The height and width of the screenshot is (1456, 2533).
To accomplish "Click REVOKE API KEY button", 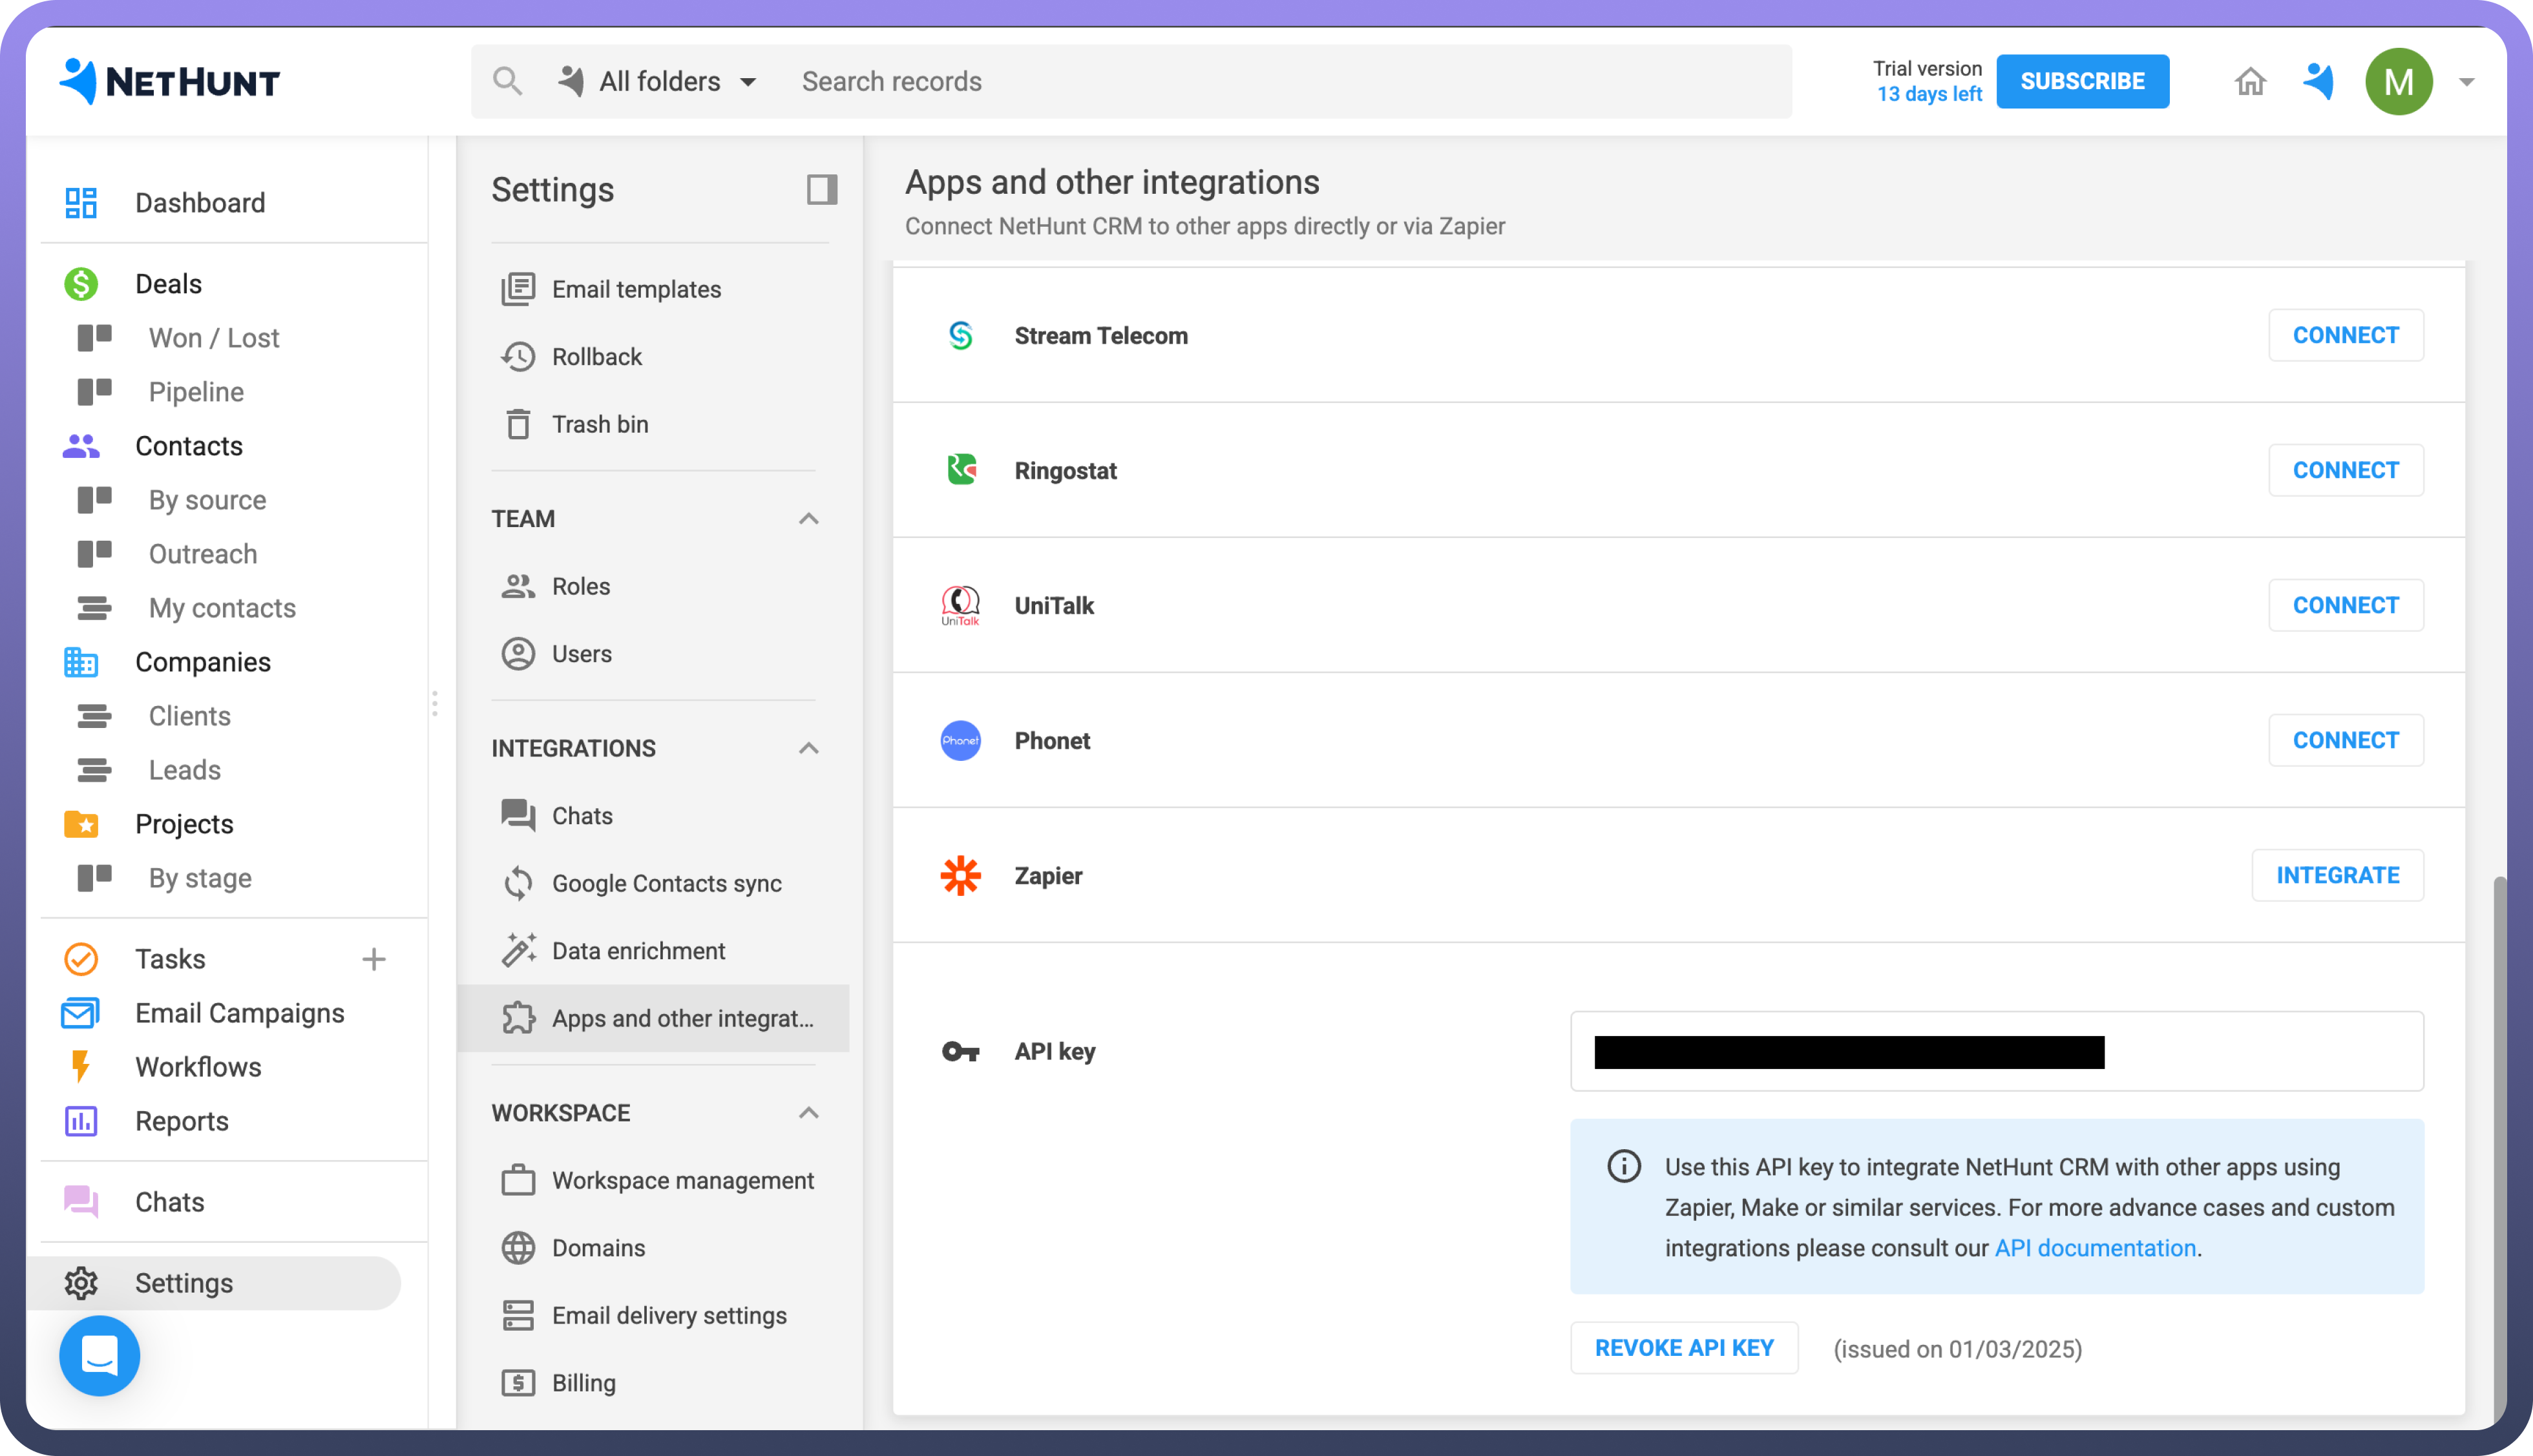I will (1684, 1348).
